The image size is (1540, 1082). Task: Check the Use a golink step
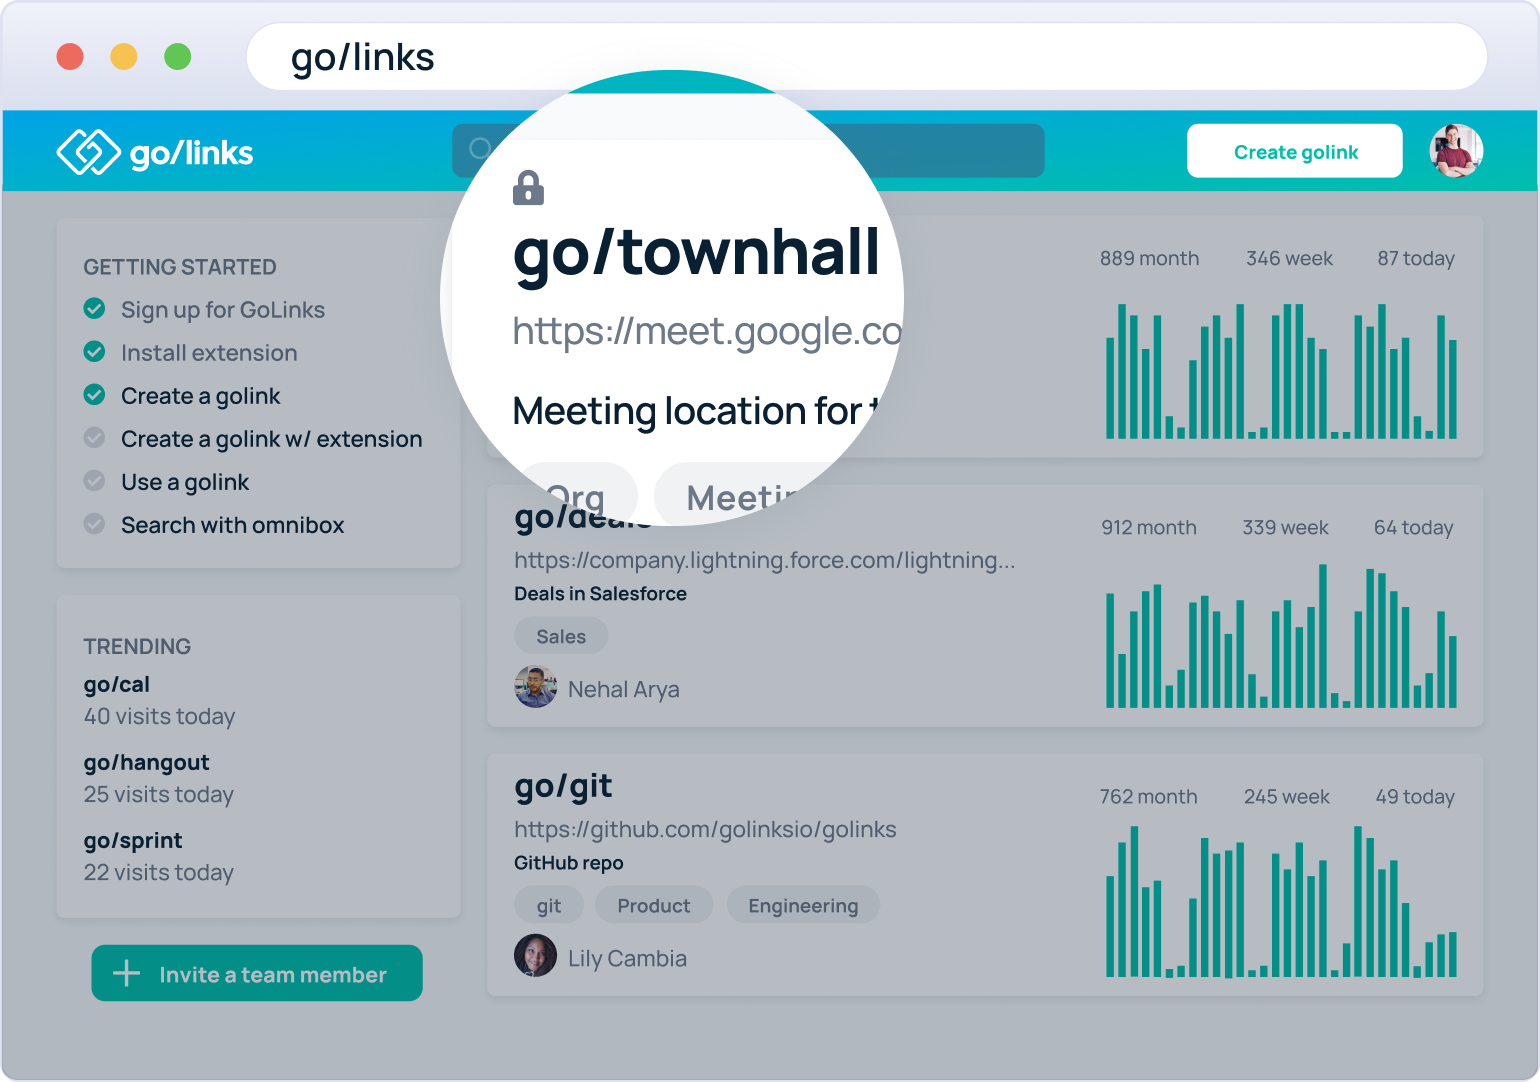pos(95,481)
